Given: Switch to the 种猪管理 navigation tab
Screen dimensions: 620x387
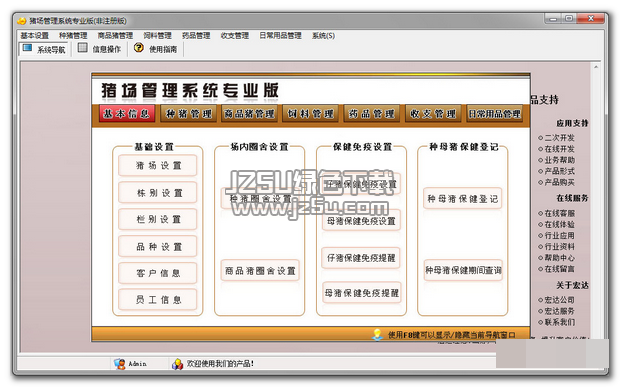Looking at the screenshot, I should click(189, 113).
